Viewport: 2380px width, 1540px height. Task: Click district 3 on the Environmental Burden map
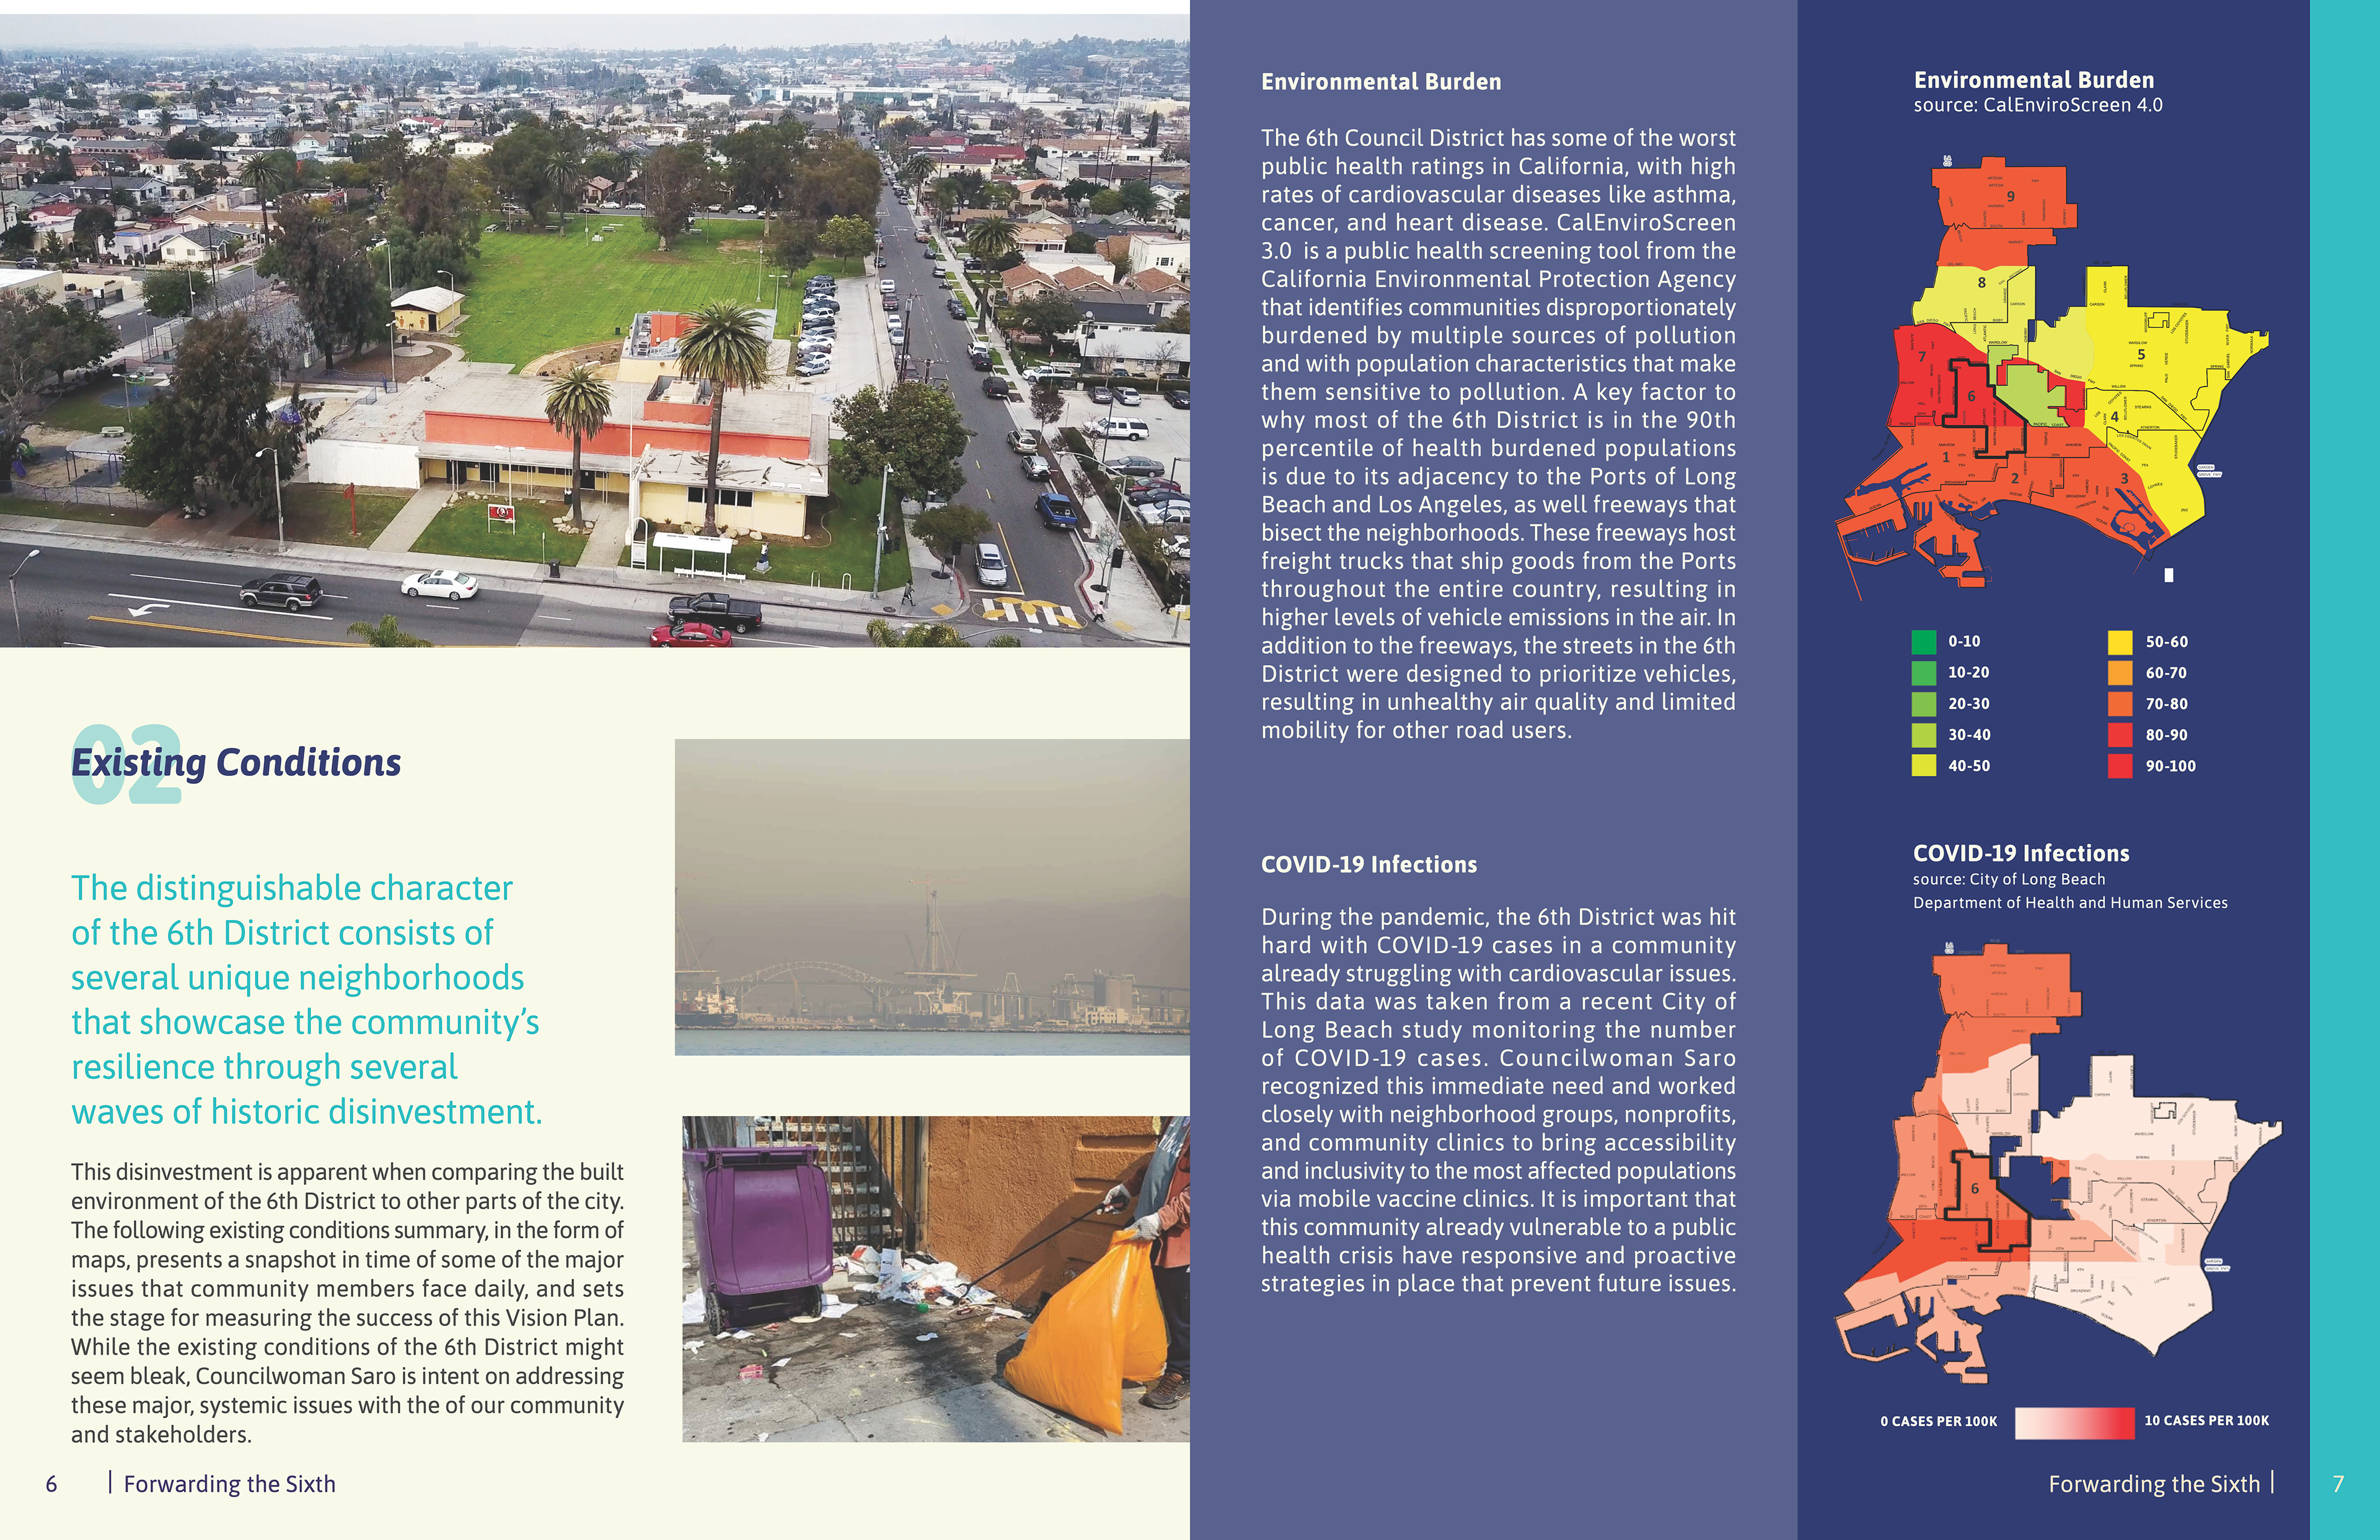2124,479
